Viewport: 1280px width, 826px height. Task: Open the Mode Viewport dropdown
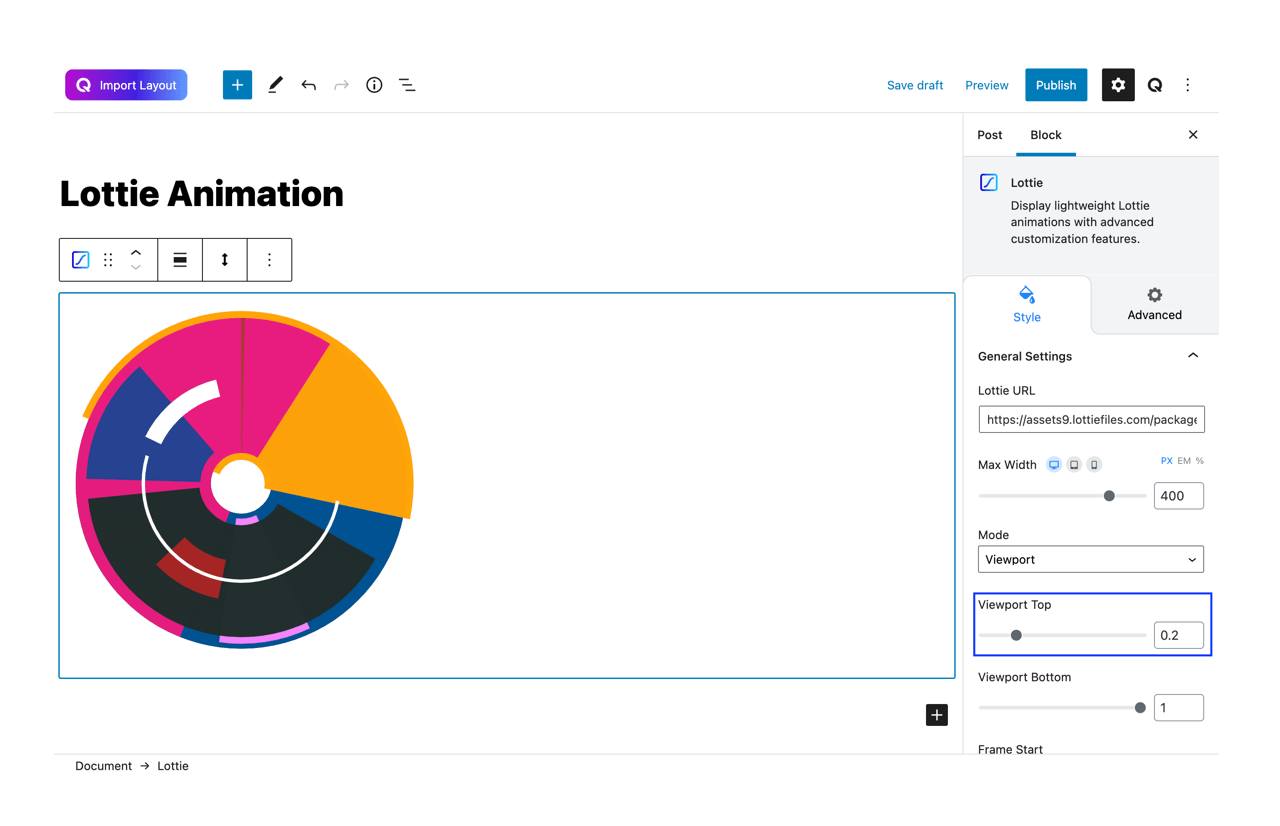point(1091,559)
